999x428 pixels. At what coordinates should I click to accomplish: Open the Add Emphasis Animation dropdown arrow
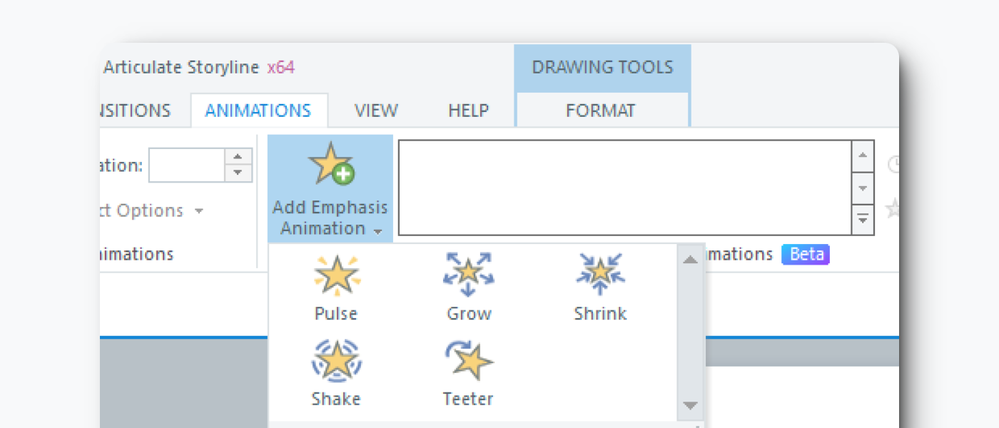[x=378, y=231]
